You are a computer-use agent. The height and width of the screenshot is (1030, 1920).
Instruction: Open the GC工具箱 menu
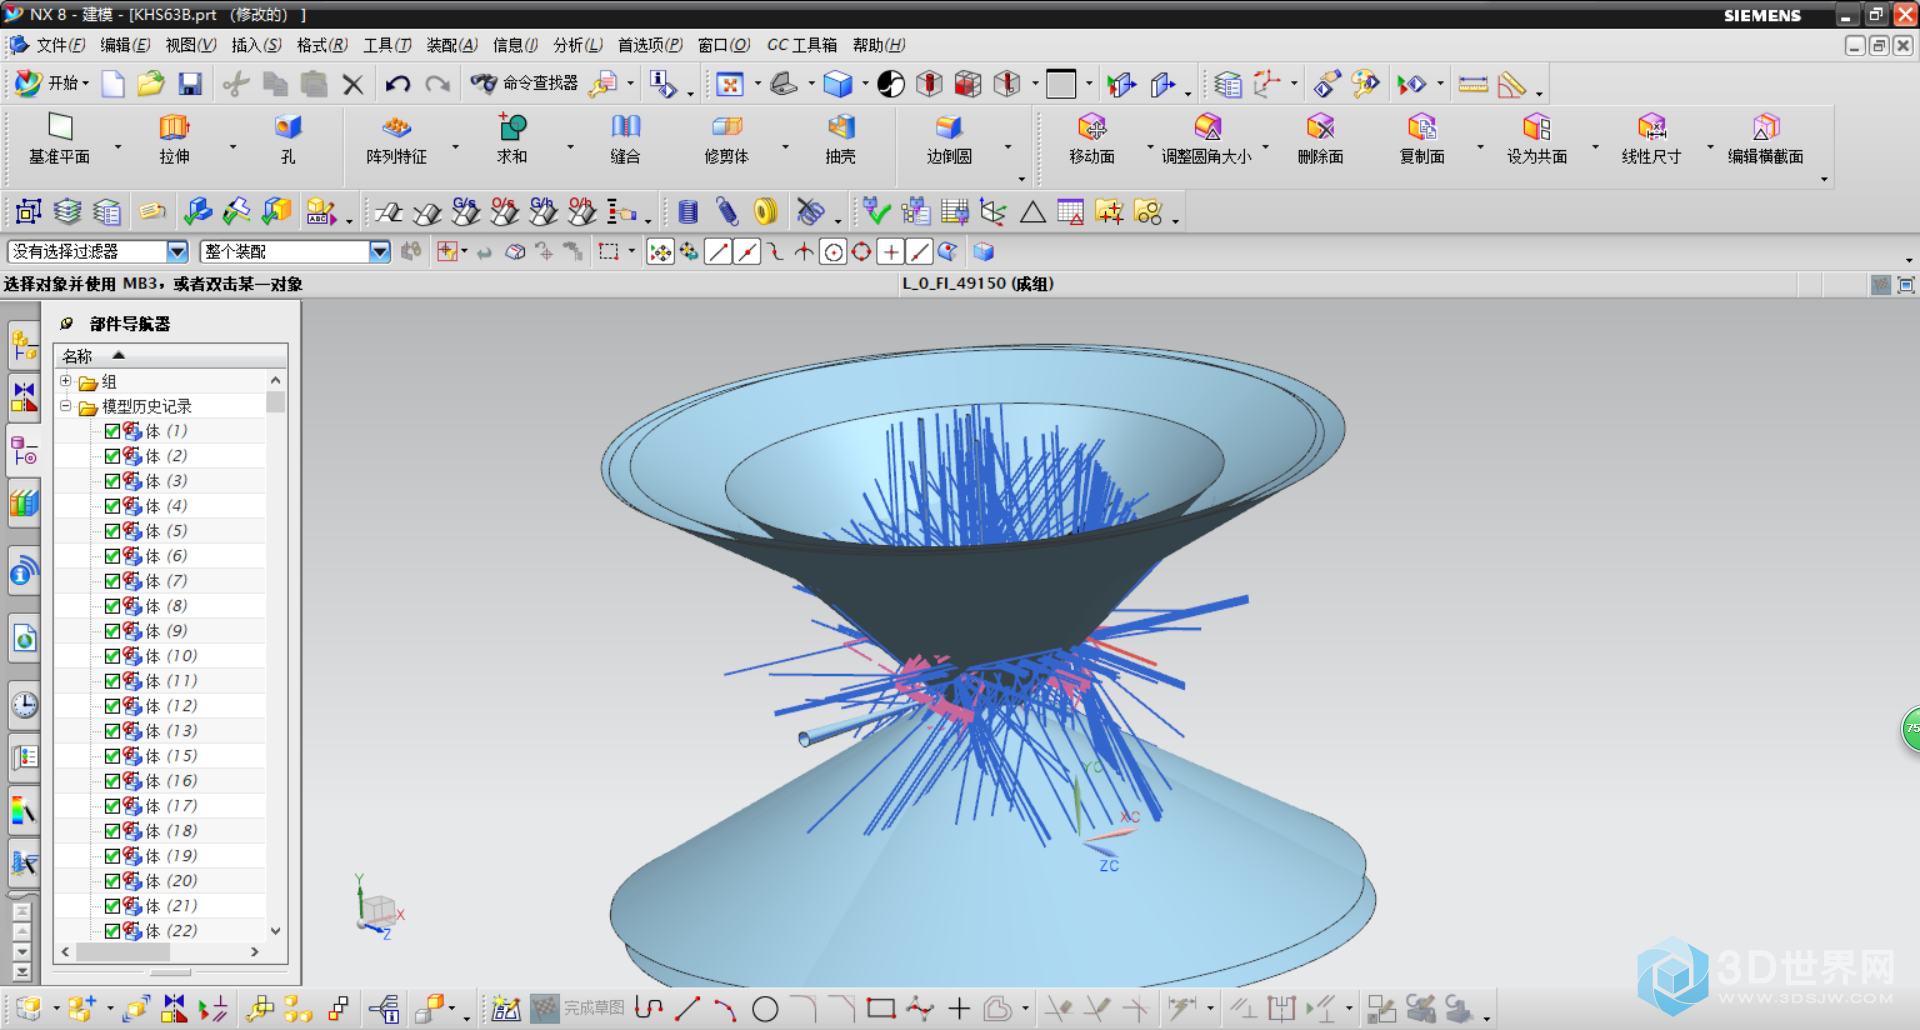pos(802,45)
